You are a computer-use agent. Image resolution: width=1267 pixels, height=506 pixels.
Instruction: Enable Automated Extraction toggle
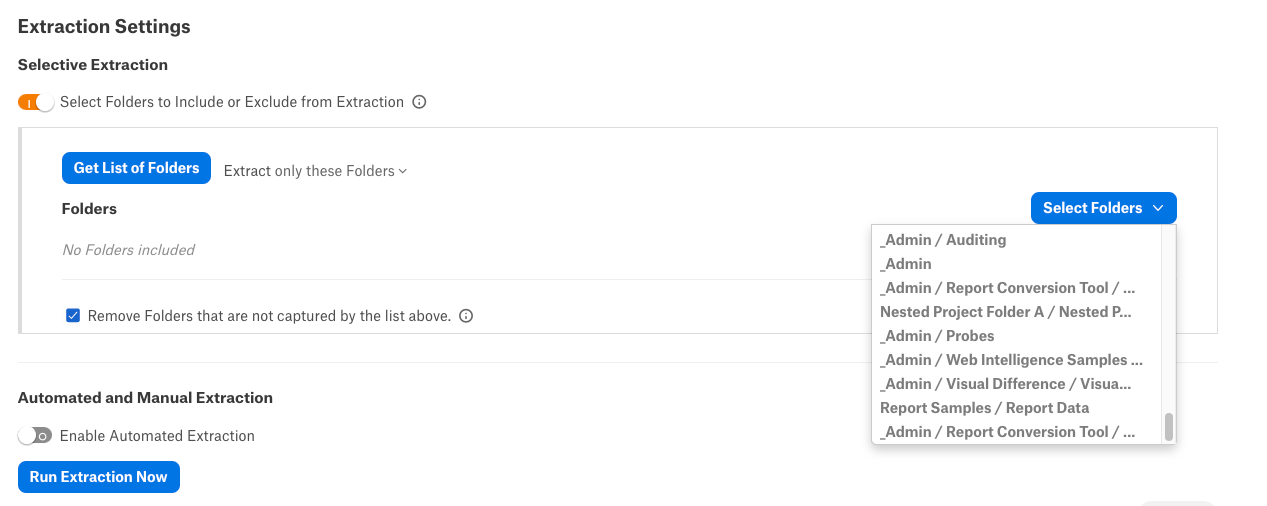click(36, 436)
